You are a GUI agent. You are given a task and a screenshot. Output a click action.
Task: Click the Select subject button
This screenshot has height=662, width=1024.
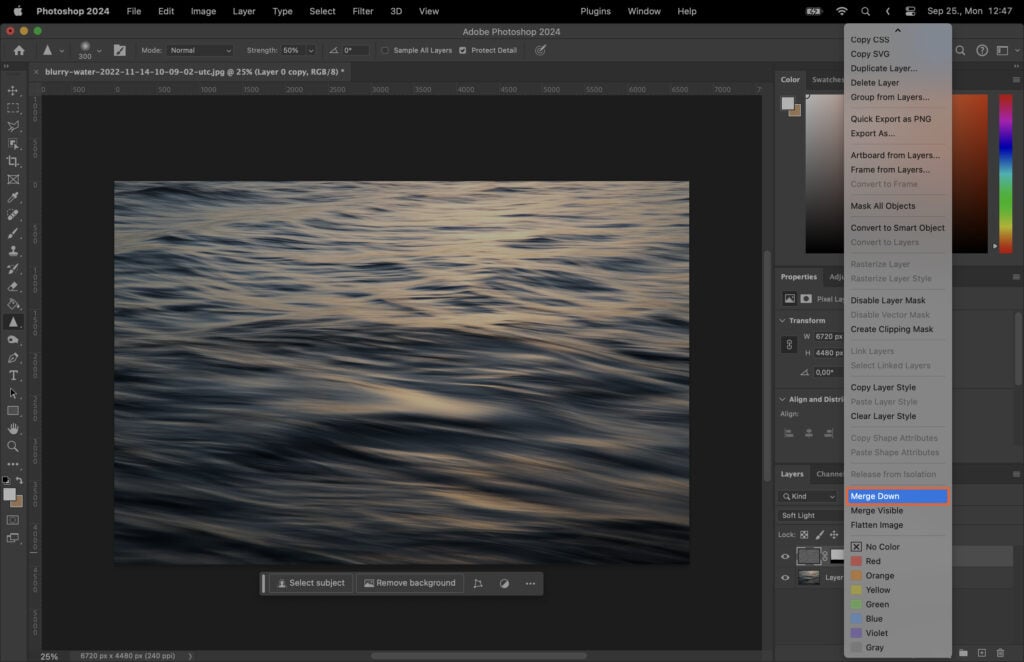click(x=310, y=583)
